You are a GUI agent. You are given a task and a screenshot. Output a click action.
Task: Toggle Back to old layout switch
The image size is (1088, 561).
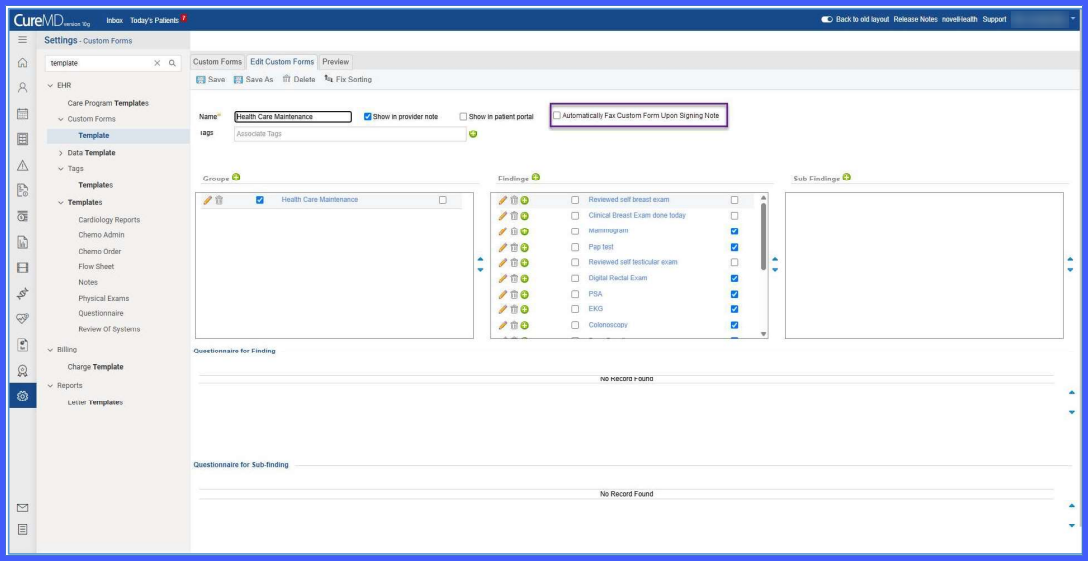(x=826, y=19)
